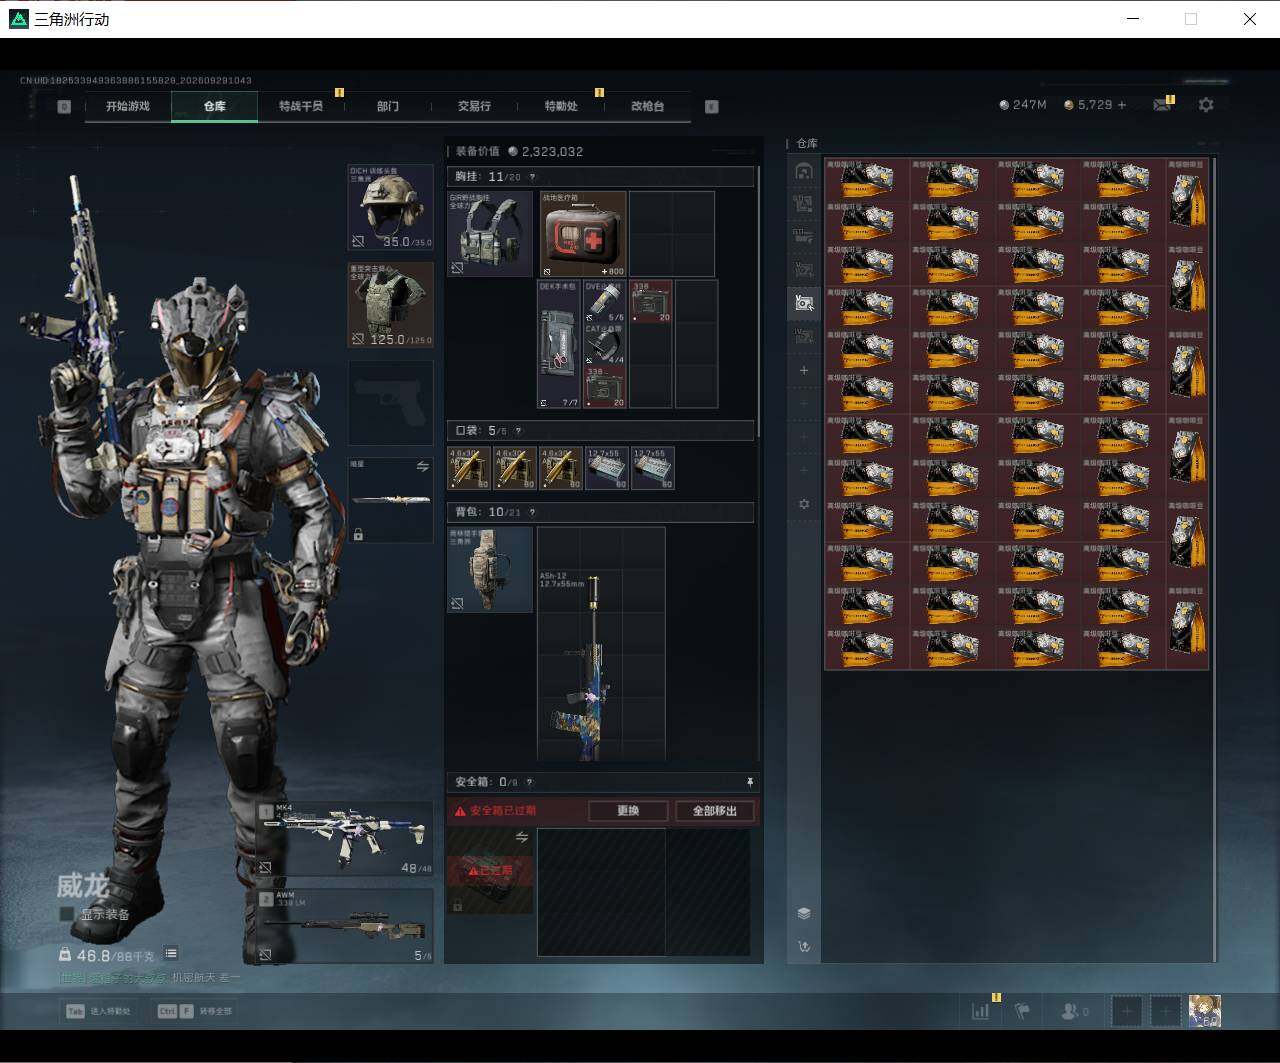The image size is (1280, 1063).
Task: Click the flag icon in bottom bar
Action: click(x=1022, y=1011)
